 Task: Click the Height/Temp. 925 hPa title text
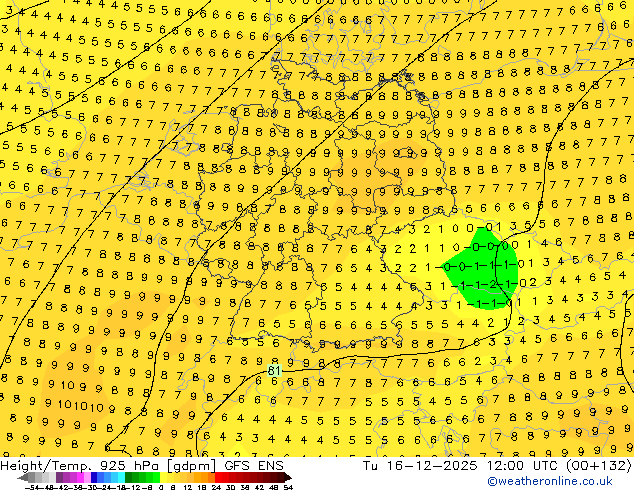80,465
